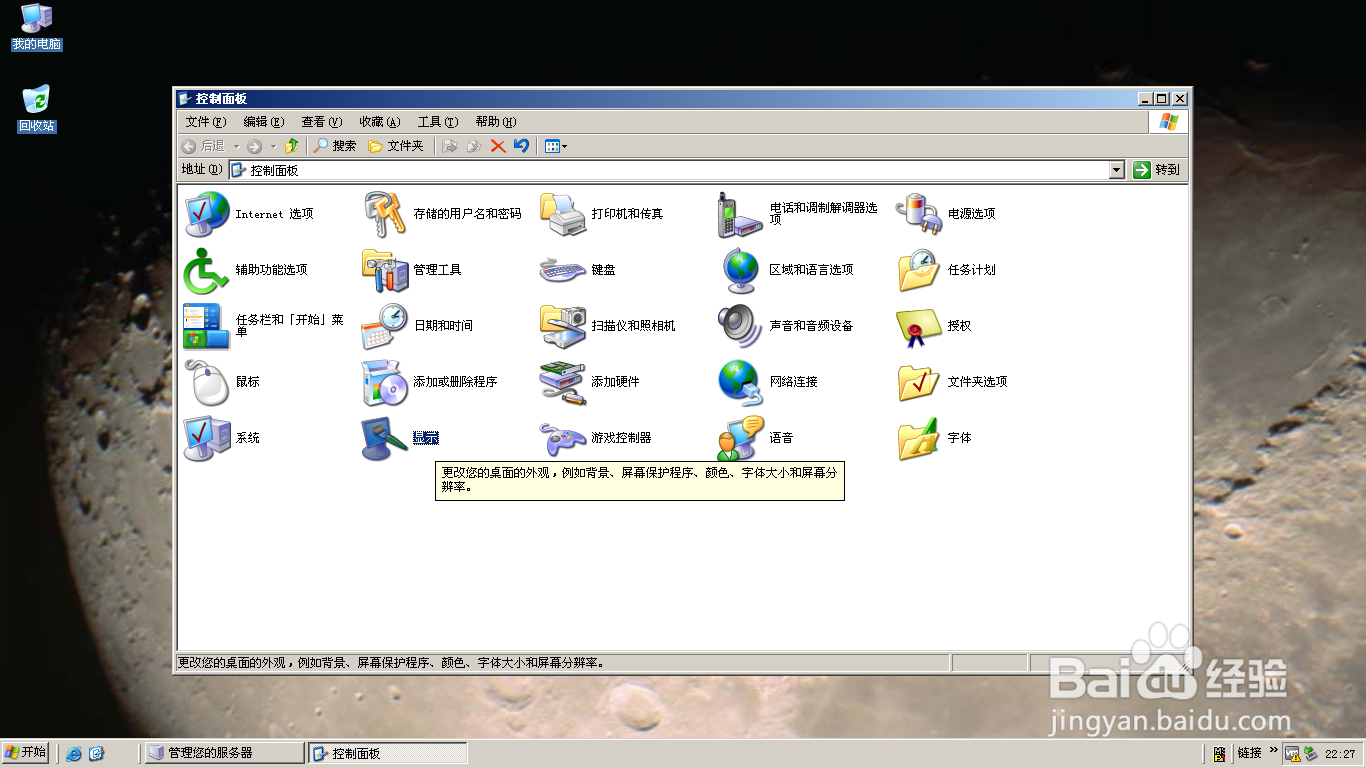
Task: Switch to 管理您的服务器 taskbar window
Action: tap(224, 753)
